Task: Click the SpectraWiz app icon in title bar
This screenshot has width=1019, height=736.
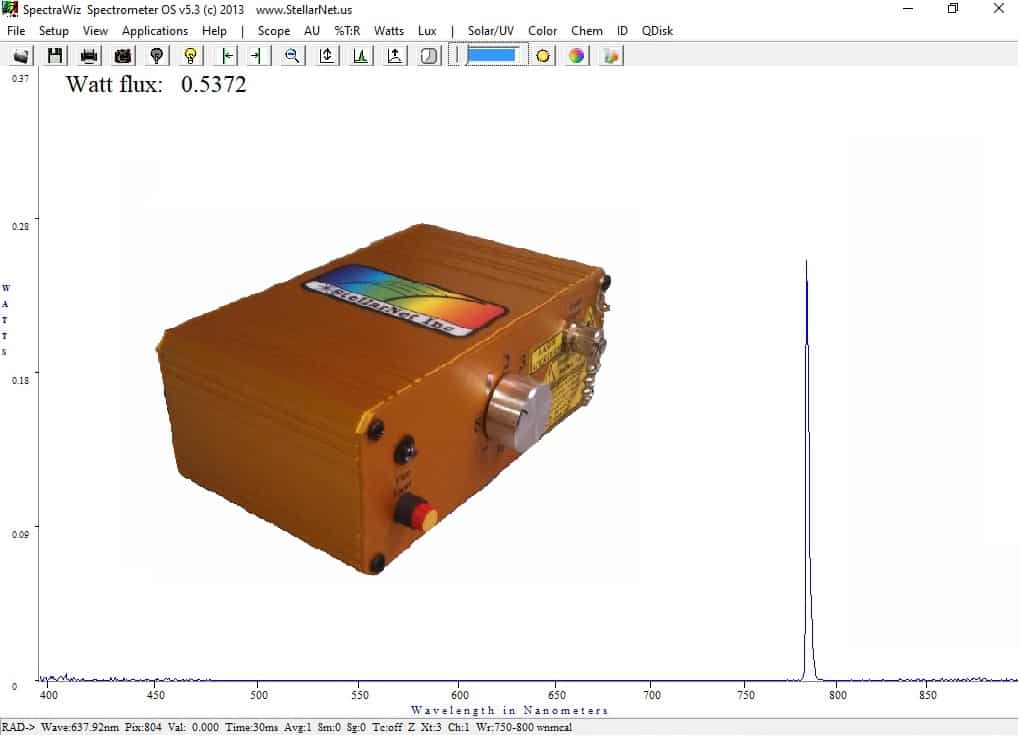Action: tap(10, 9)
